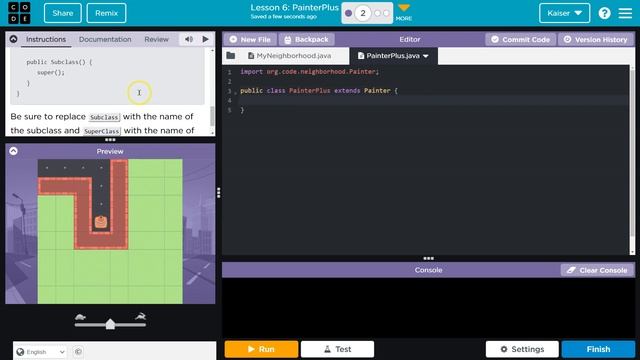Open the MyNeighborhood.java tab

click(x=289, y=56)
